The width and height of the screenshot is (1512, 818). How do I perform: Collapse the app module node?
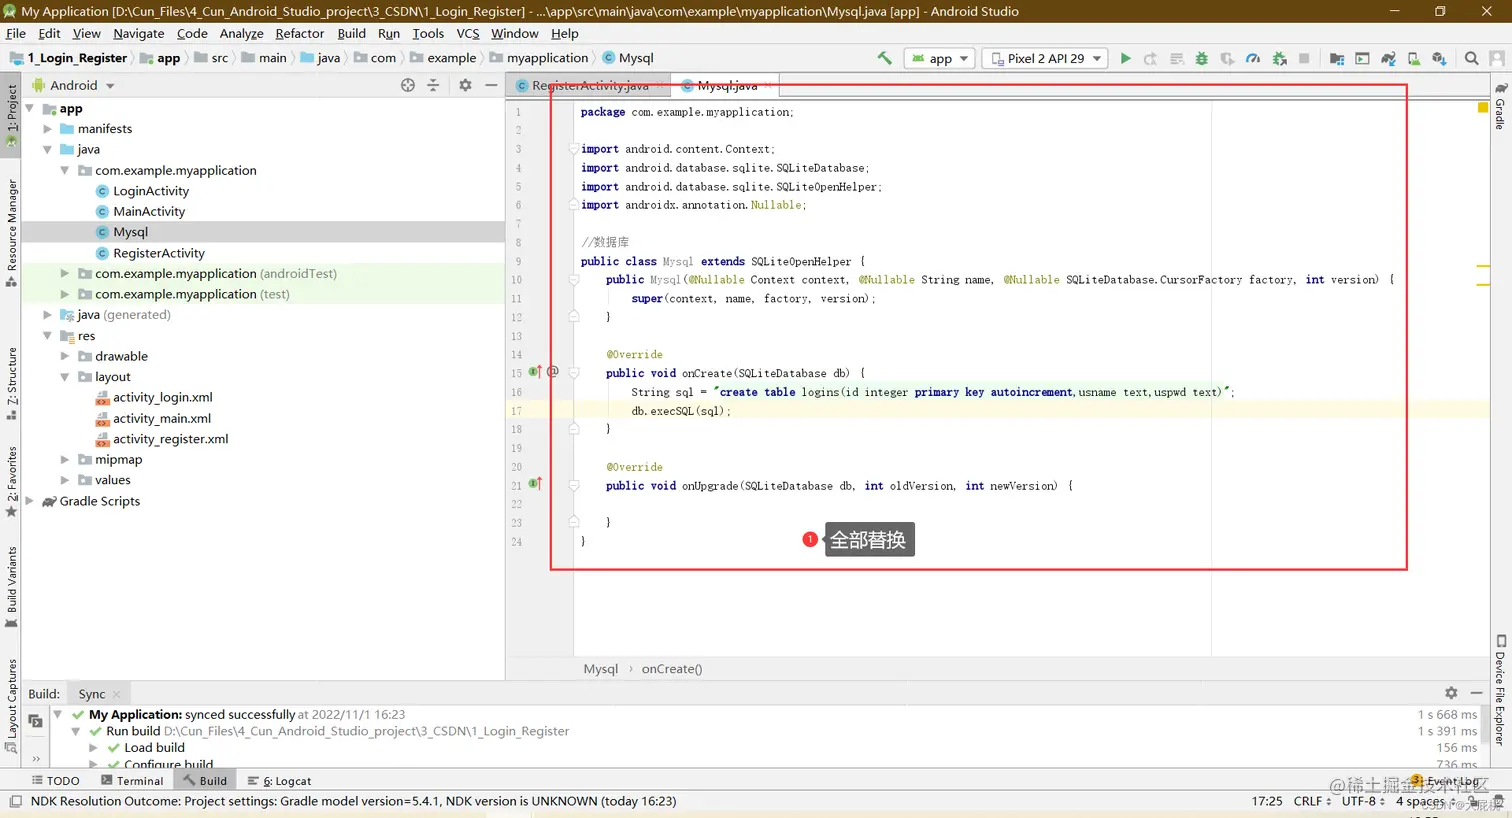coord(30,108)
